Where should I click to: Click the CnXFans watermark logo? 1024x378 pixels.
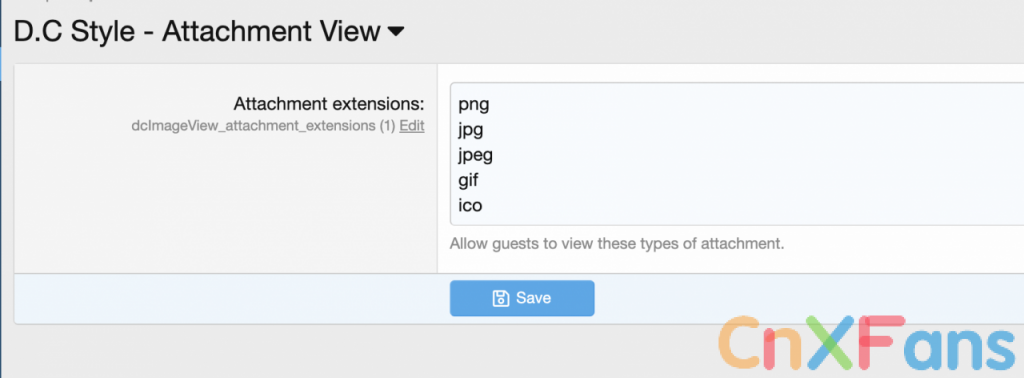869,343
